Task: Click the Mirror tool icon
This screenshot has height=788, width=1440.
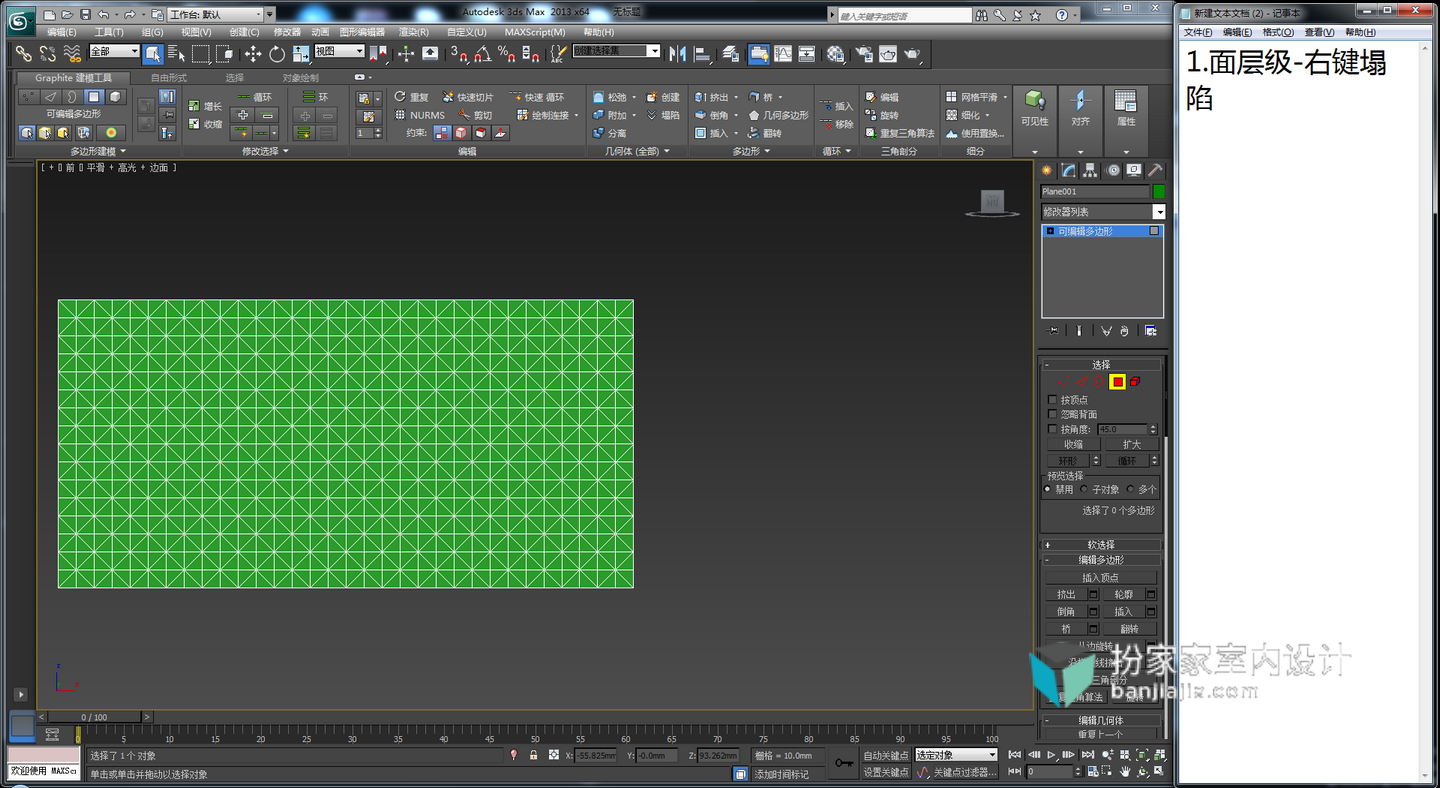Action: 678,54
